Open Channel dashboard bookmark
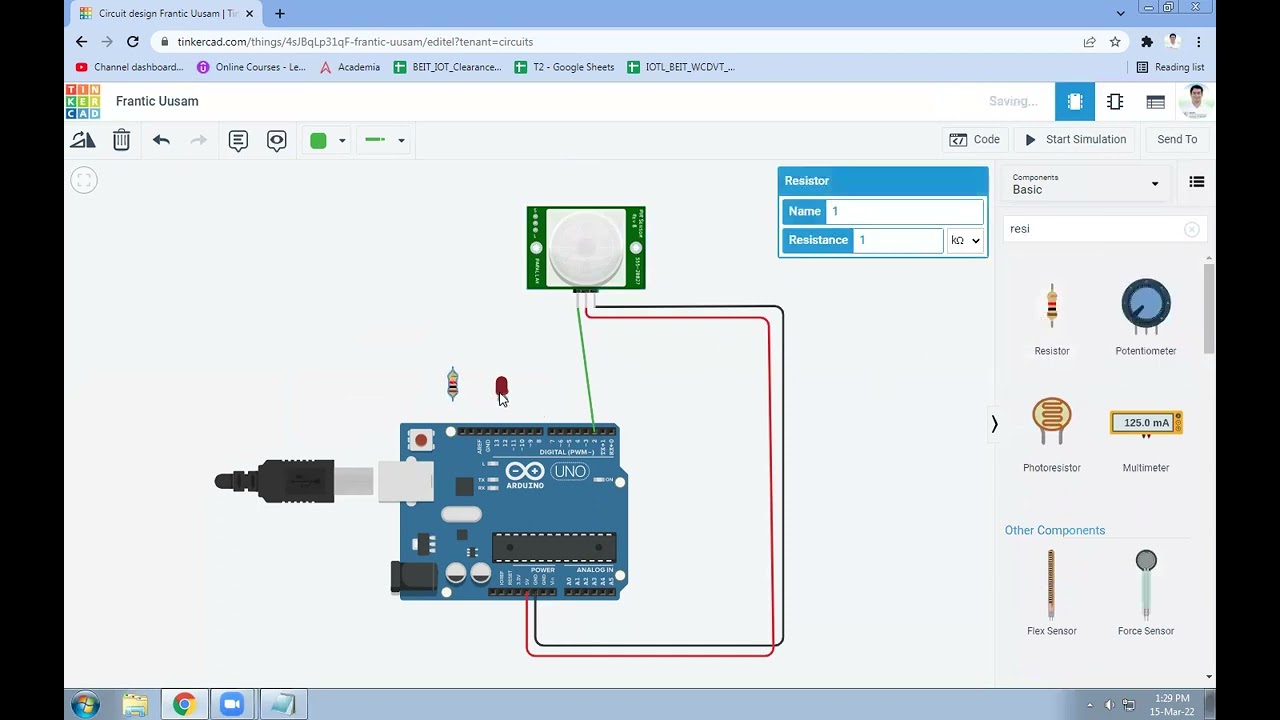The image size is (1280, 720). pos(129,67)
